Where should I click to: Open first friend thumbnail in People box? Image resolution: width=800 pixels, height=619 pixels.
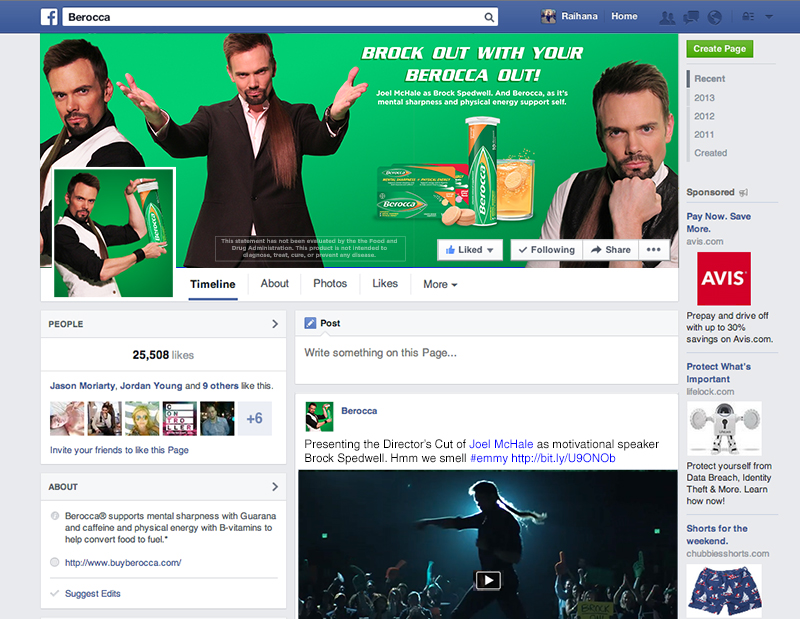[x=67, y=418]
